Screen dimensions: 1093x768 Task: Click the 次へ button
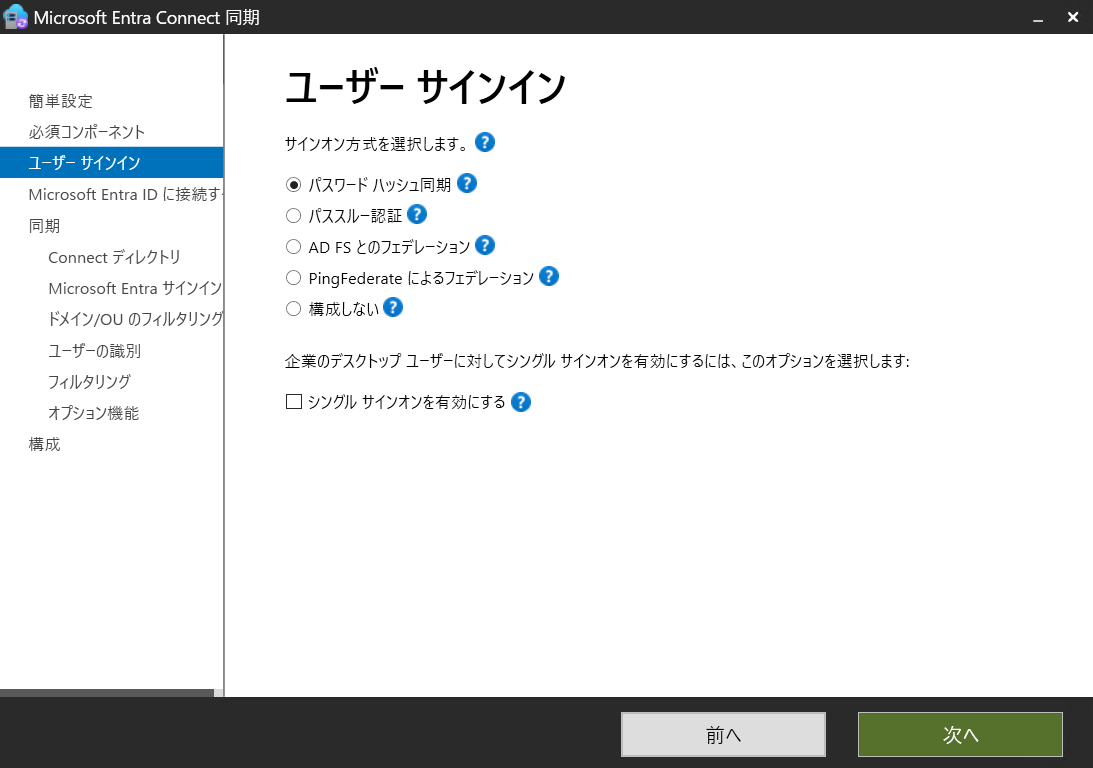coord(959,734)
